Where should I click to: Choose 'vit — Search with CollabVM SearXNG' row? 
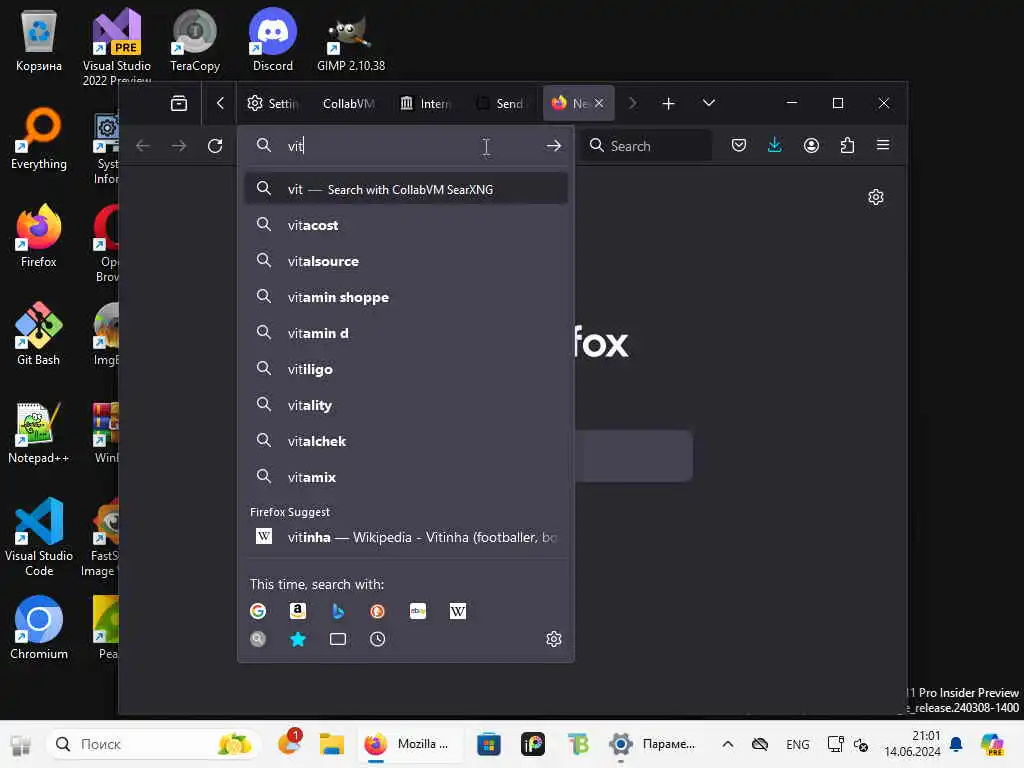[x=406, y=189]
